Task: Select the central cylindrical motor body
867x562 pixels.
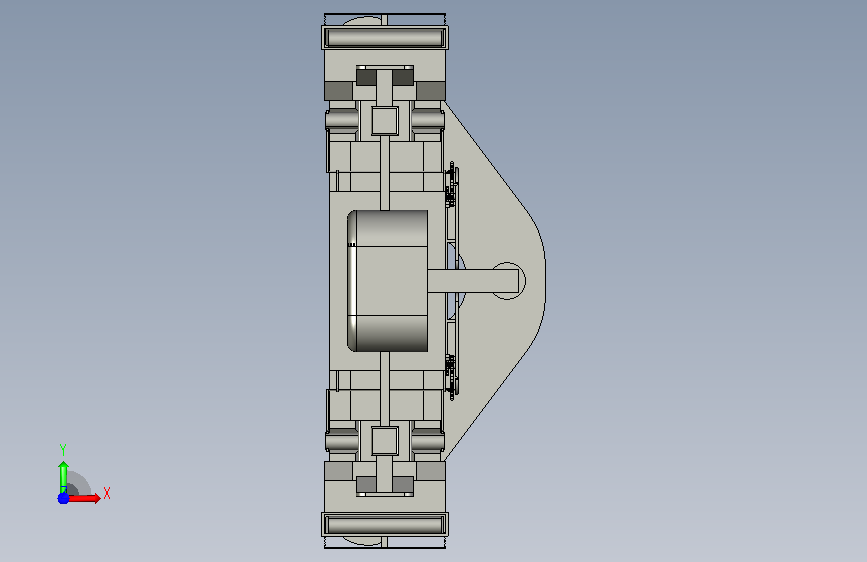Action: [x=388, y=281]
